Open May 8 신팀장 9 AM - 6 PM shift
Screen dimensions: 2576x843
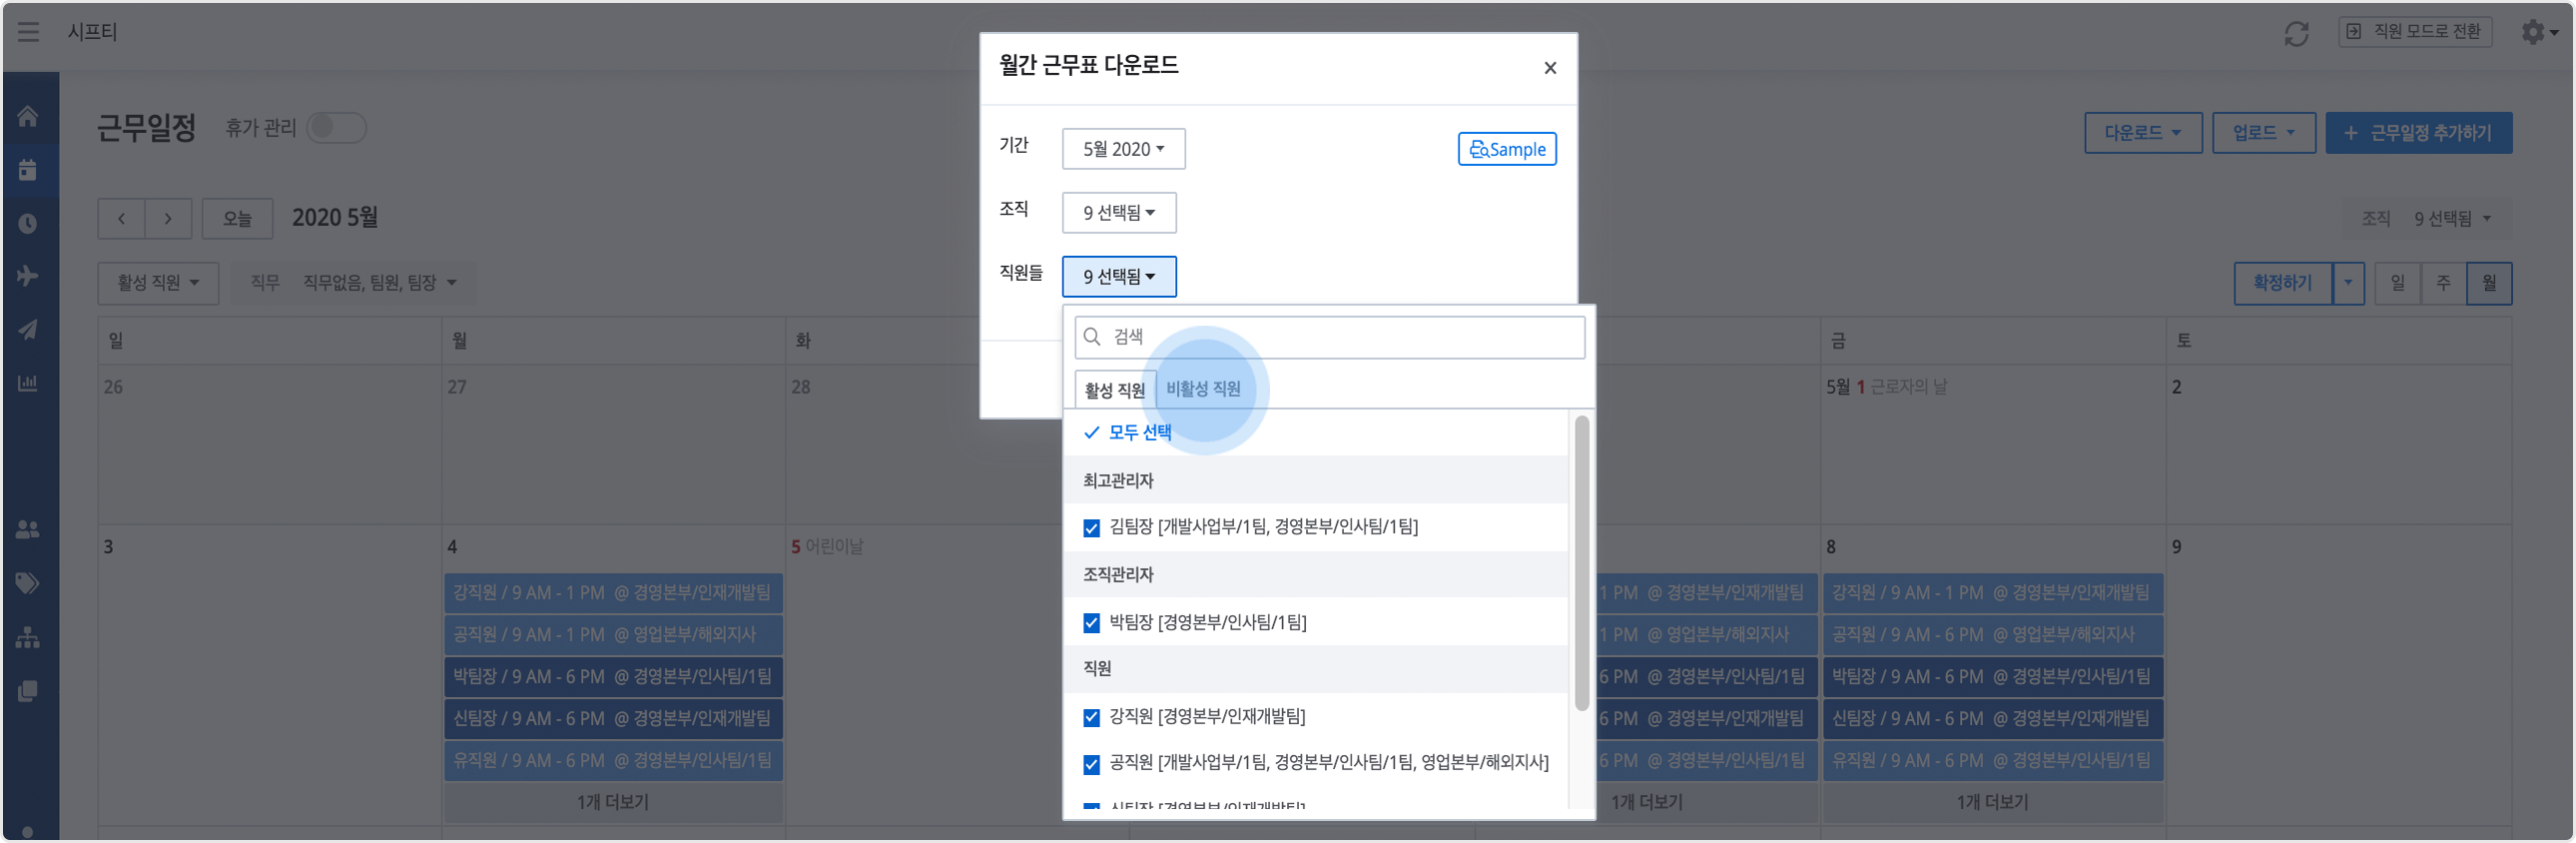[x=1992, y=719]
